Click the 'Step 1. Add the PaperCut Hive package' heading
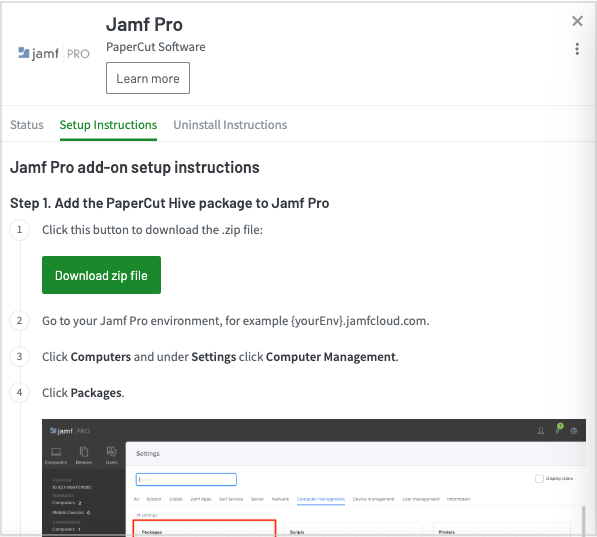The height and width of the screenshot is (537, 597). tap(169, 203)
